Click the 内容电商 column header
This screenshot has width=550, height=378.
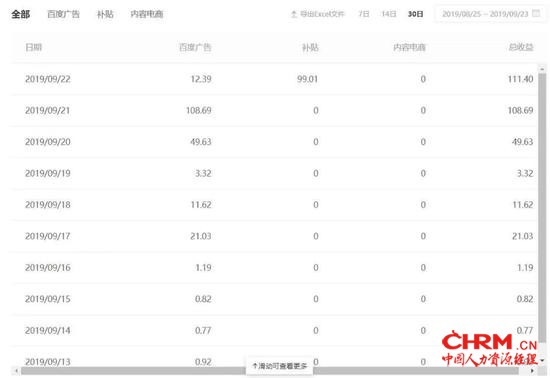click(409, 47)
